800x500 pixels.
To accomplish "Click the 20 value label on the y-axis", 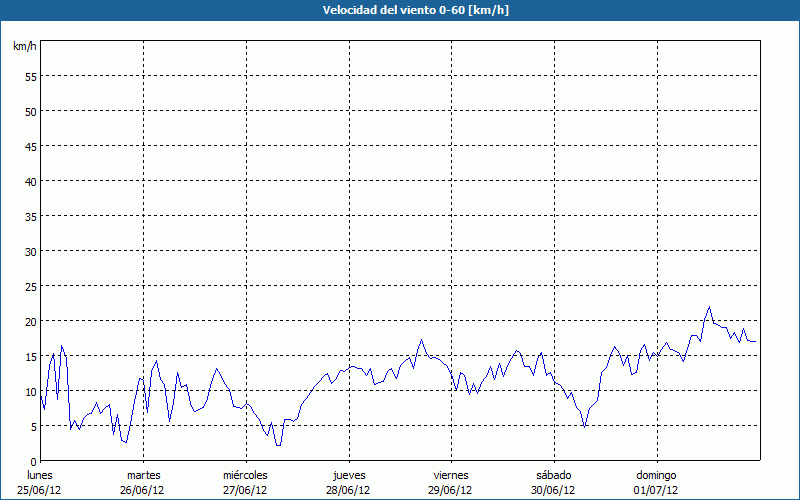I will 30,321.
